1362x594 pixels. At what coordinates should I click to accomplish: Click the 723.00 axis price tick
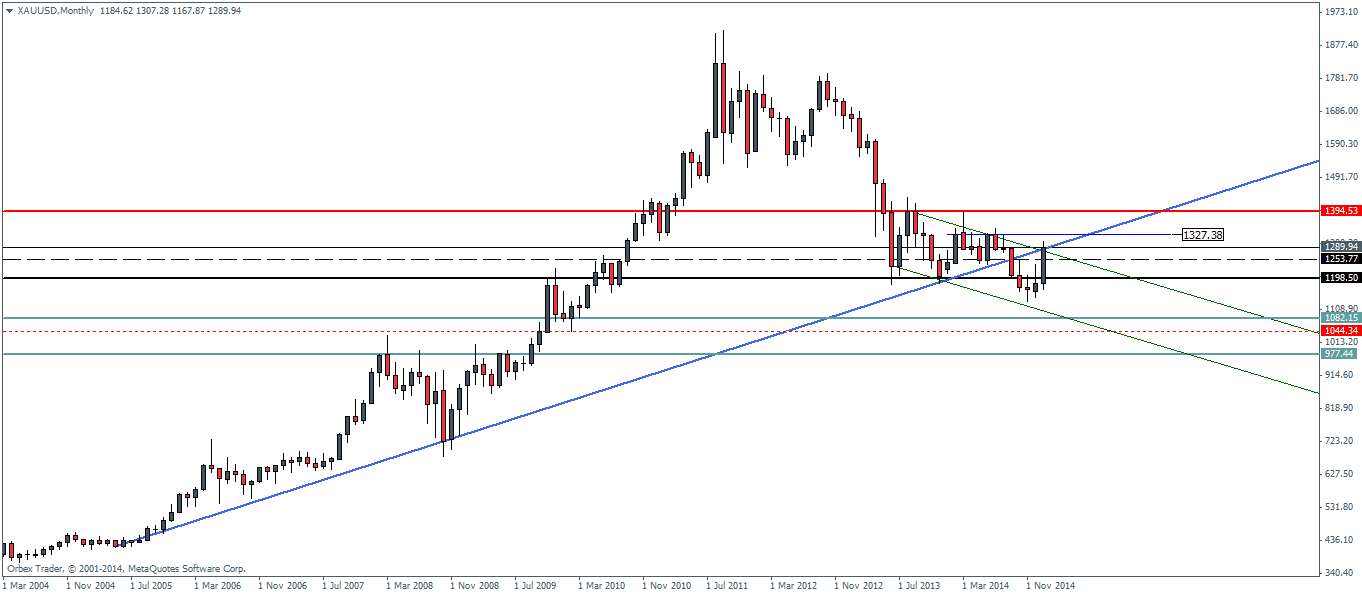click(1337, 441)
